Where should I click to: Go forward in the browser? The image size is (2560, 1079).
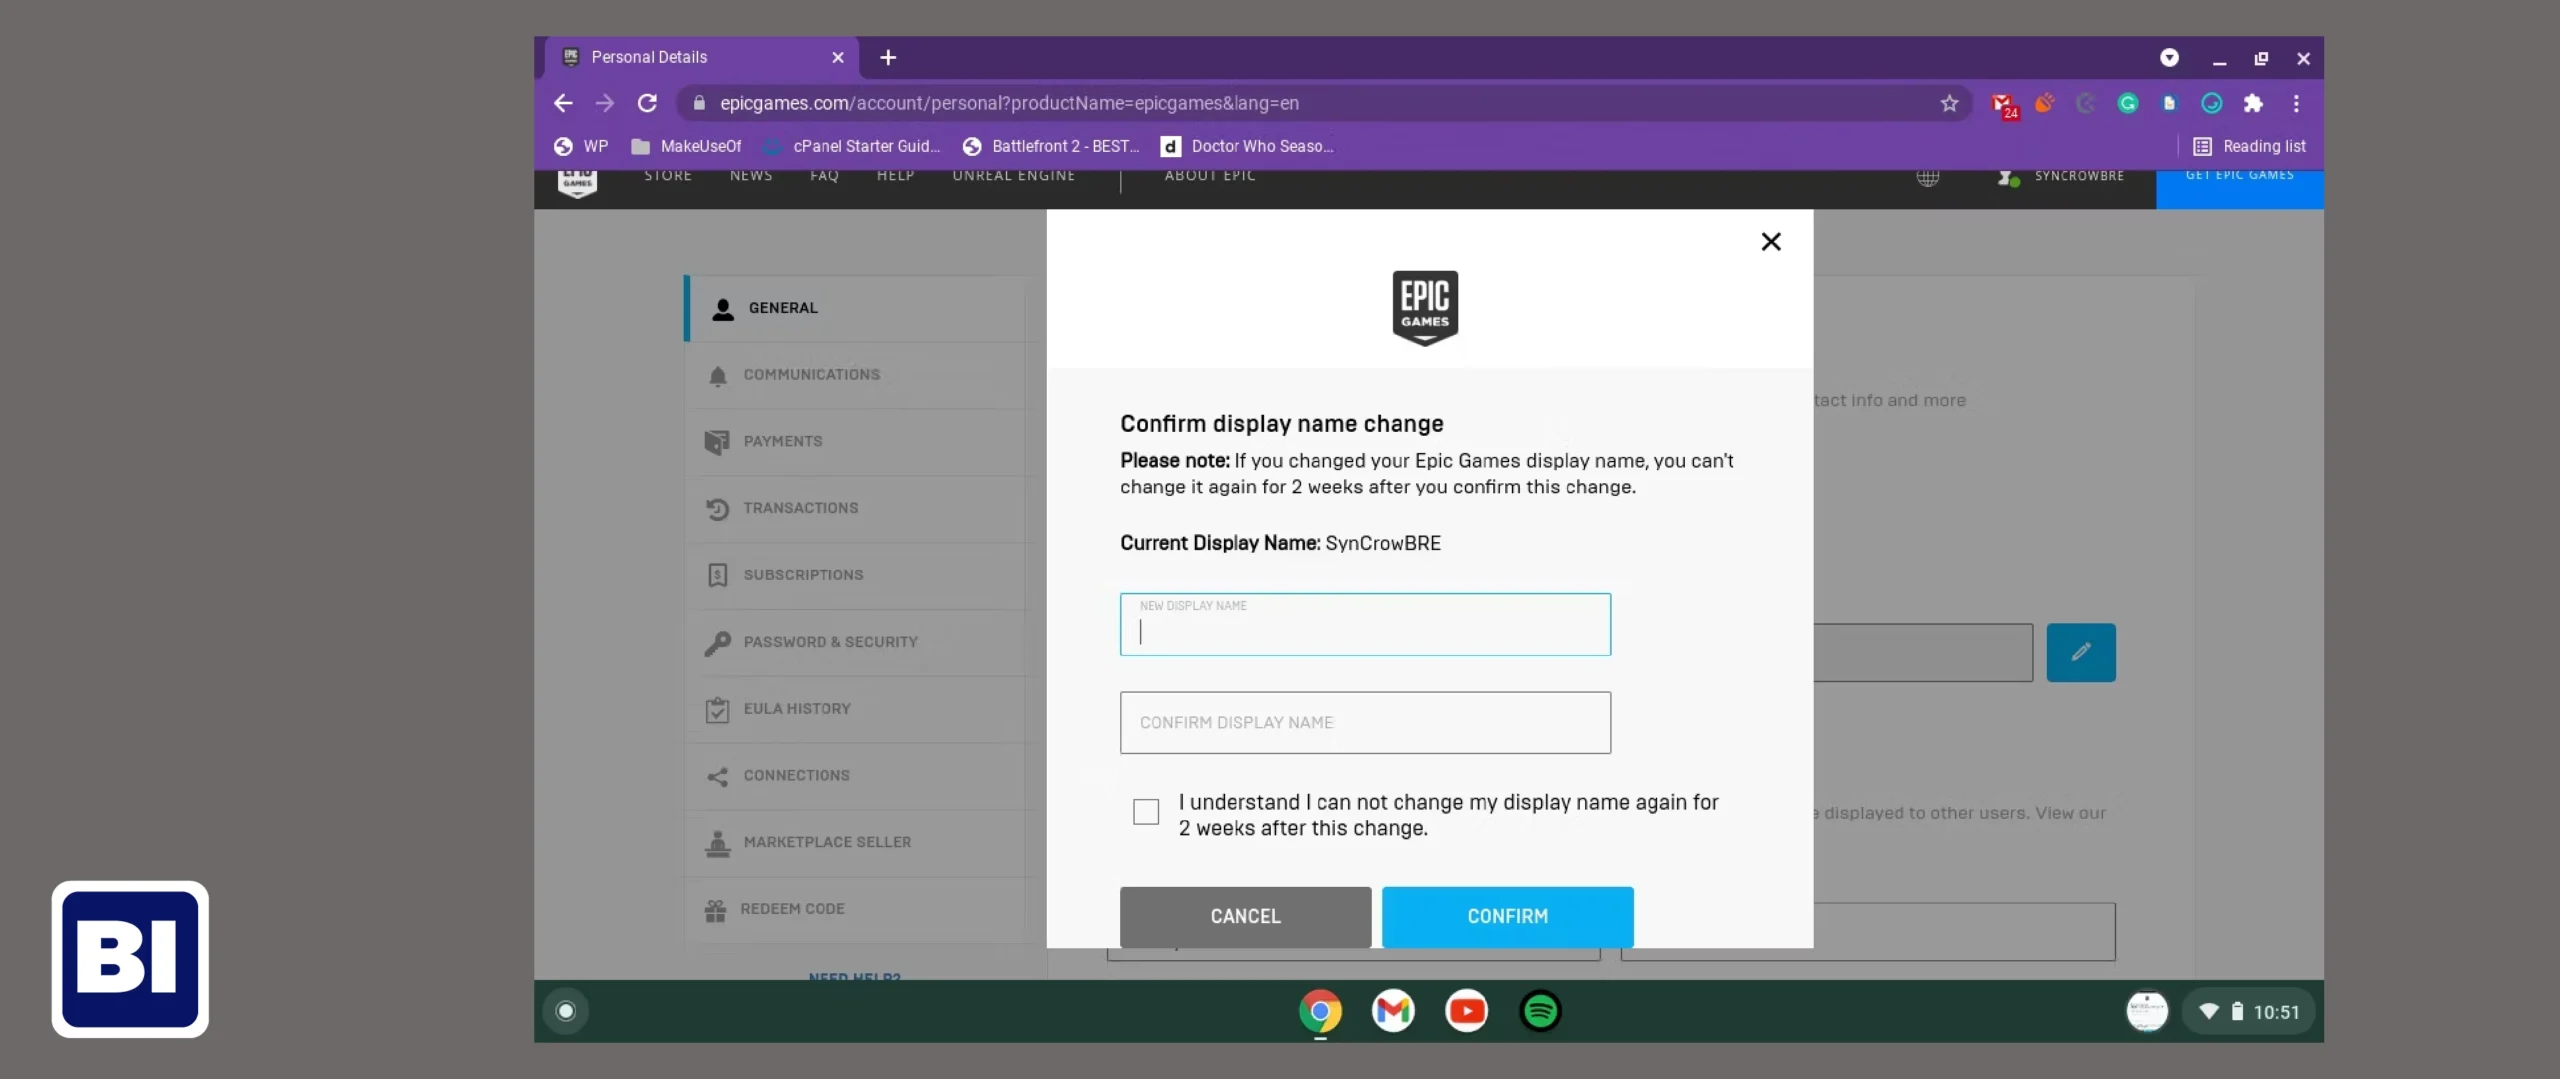(x=605, y=103)
